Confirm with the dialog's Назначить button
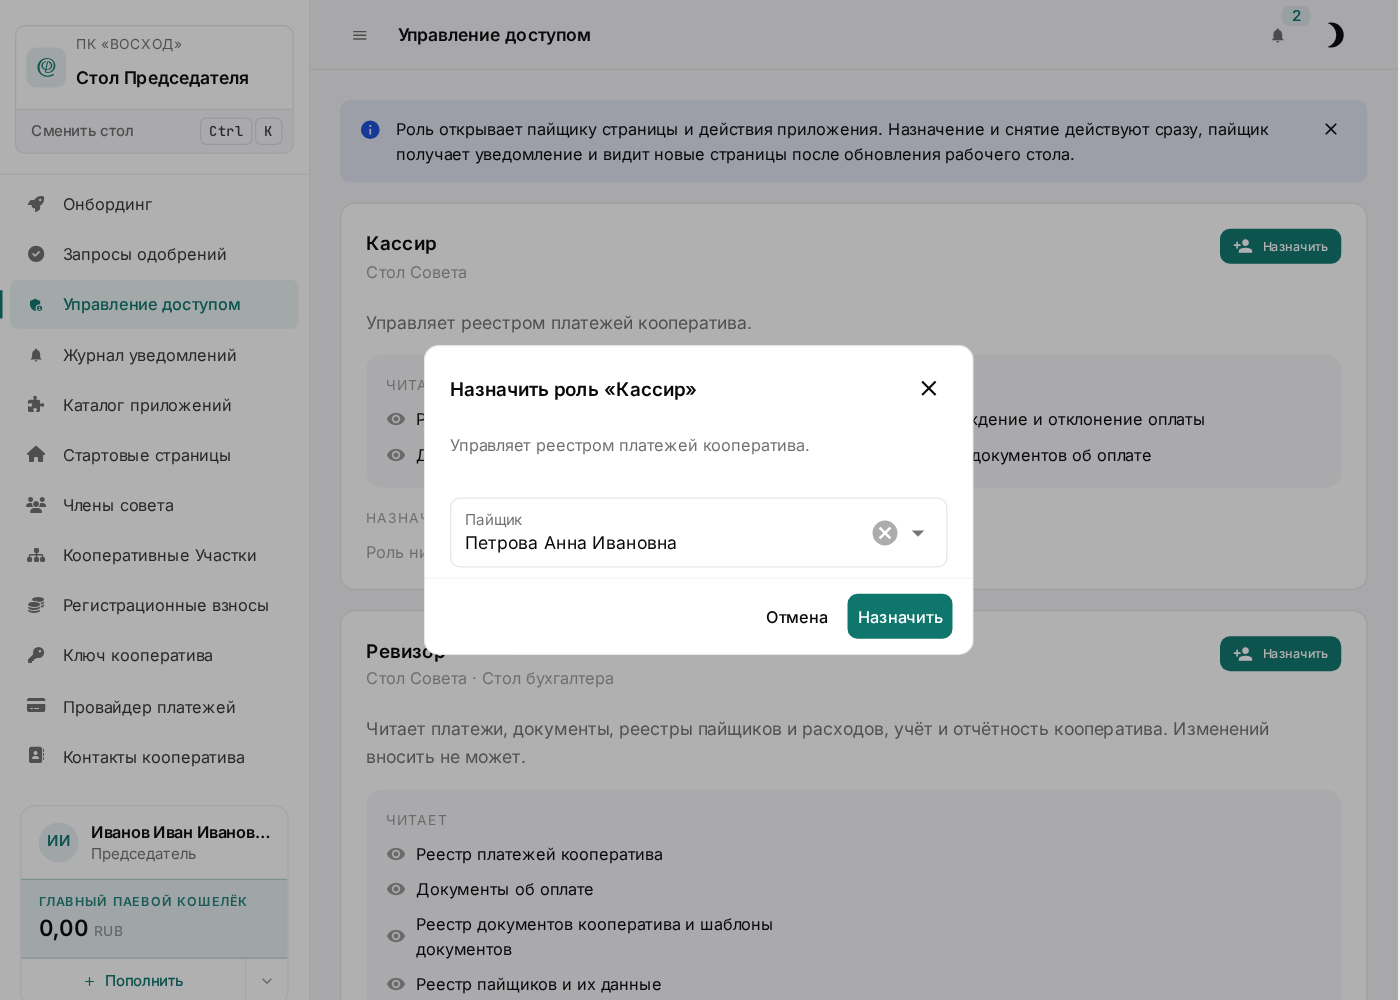1400x1000 pixels. pyautogui.click(x=900, y=617)
